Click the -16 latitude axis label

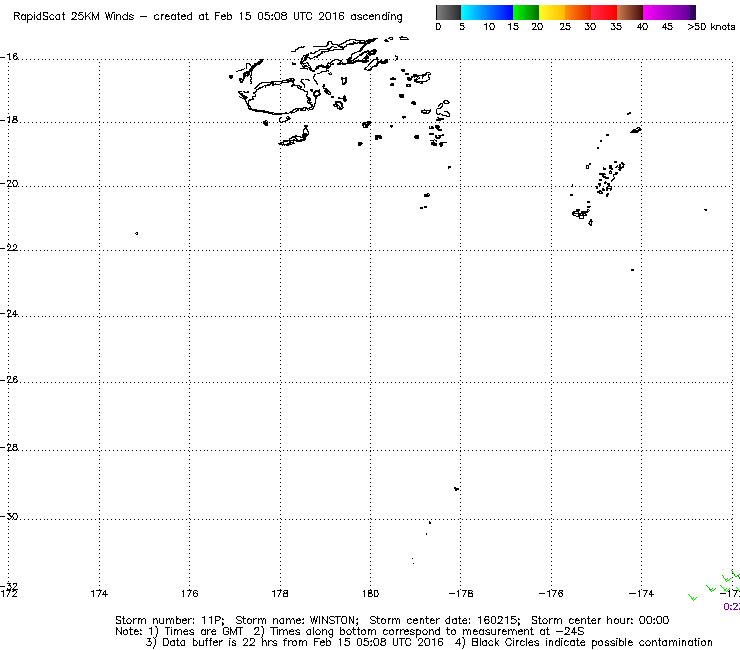[x=9, y=57]
